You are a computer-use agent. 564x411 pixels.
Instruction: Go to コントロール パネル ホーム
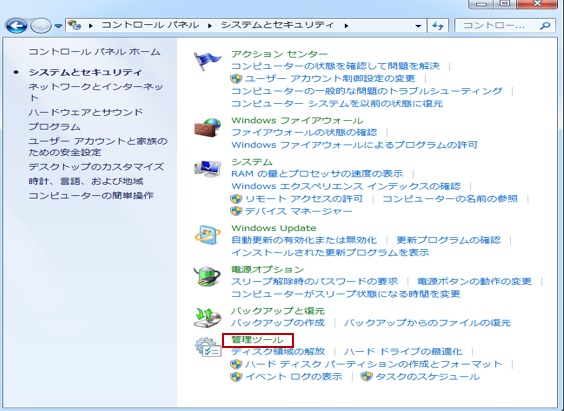(94, 52)
